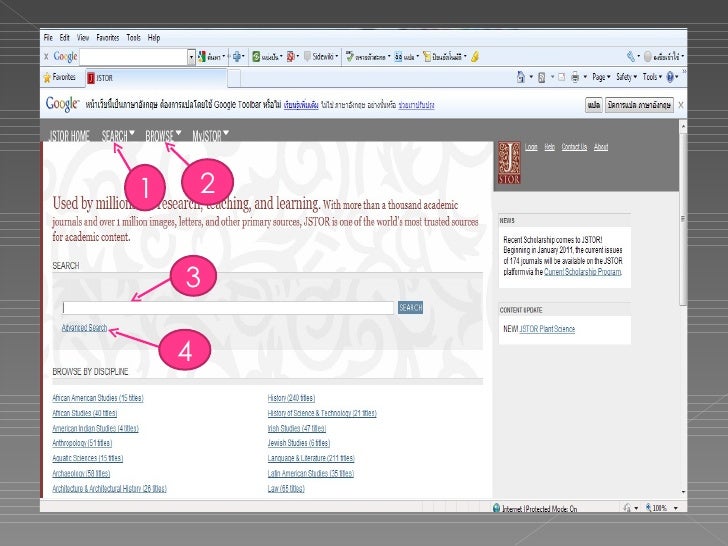The image size is (728, 546).
Task: Click the AutoFill icon in Google toolbar
Action: [427, 57]
